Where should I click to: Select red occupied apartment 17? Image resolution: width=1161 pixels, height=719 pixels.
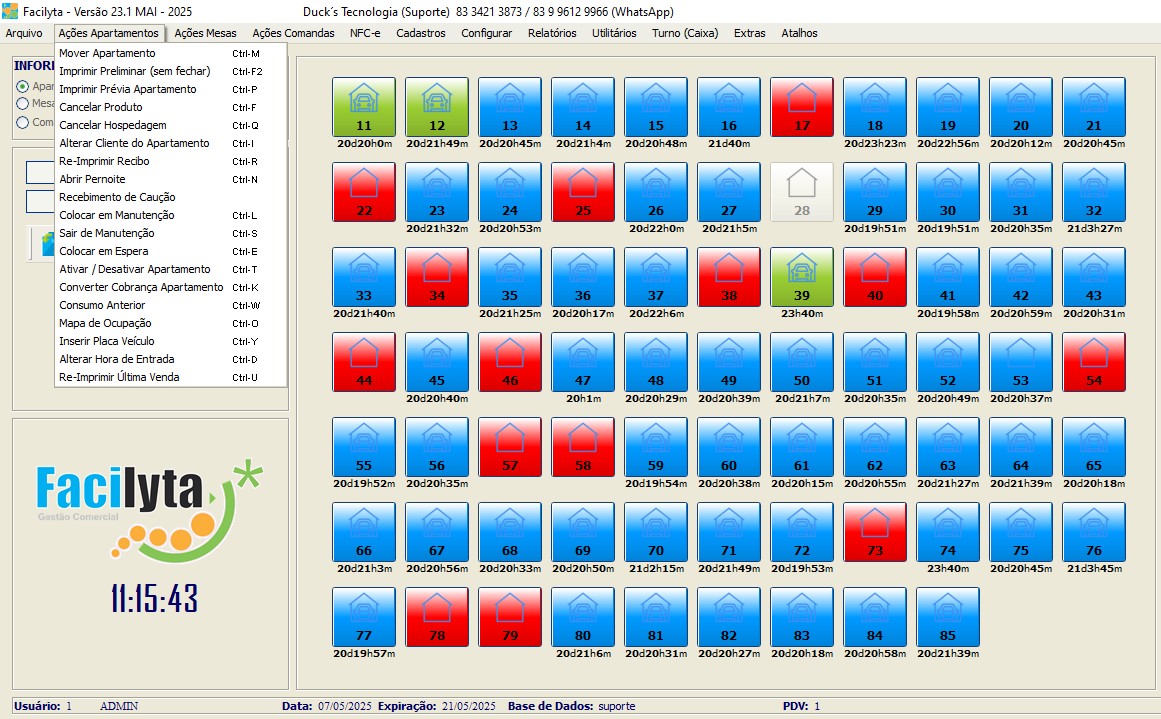(802, 107)
